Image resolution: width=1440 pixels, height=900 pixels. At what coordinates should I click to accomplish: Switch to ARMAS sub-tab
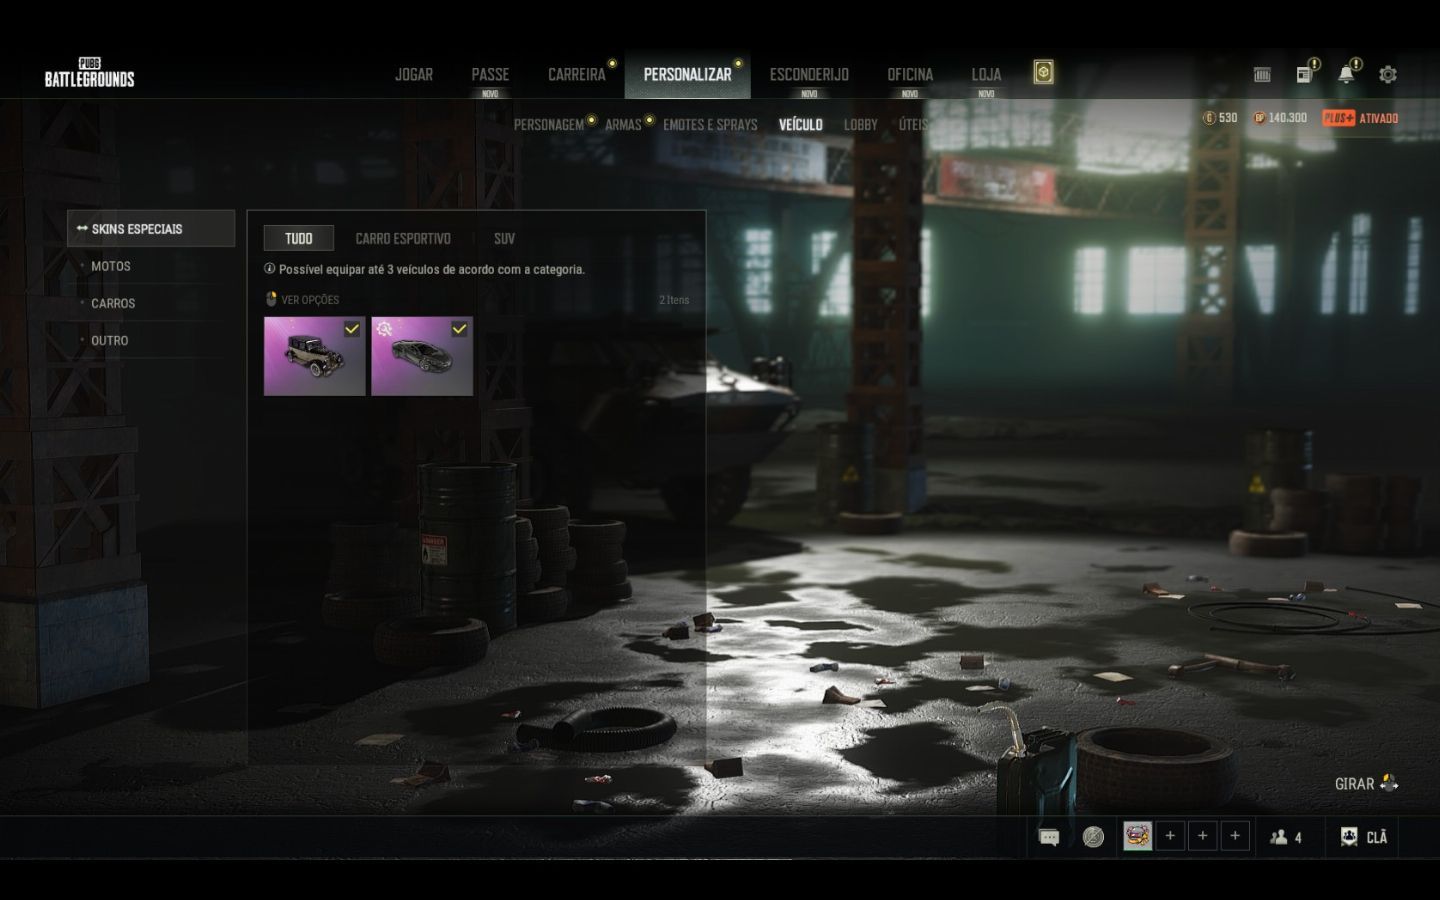[623, 125]
